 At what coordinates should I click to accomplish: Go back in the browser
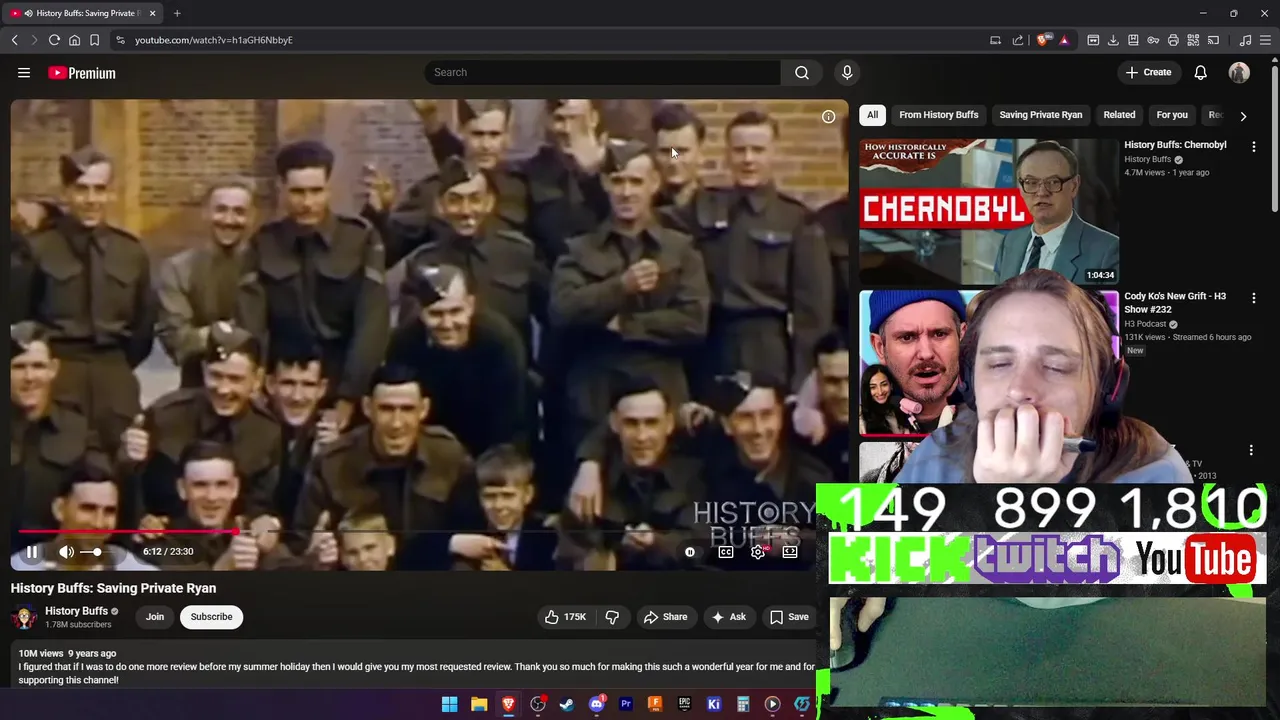click(14, 40)
